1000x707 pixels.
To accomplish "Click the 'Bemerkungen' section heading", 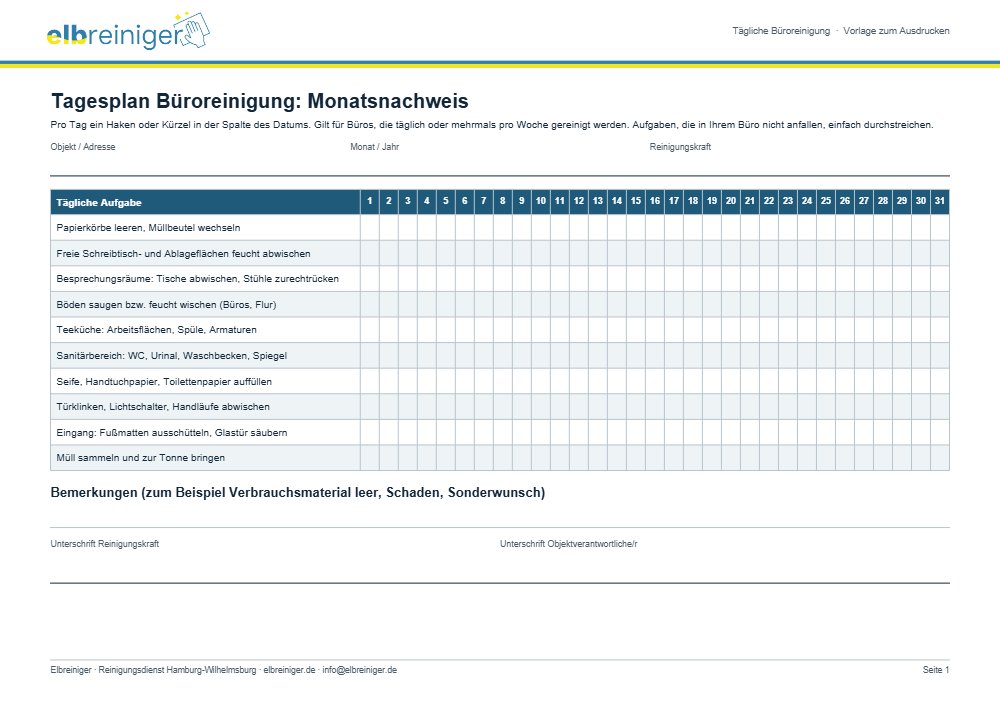I will click(298, 492).
